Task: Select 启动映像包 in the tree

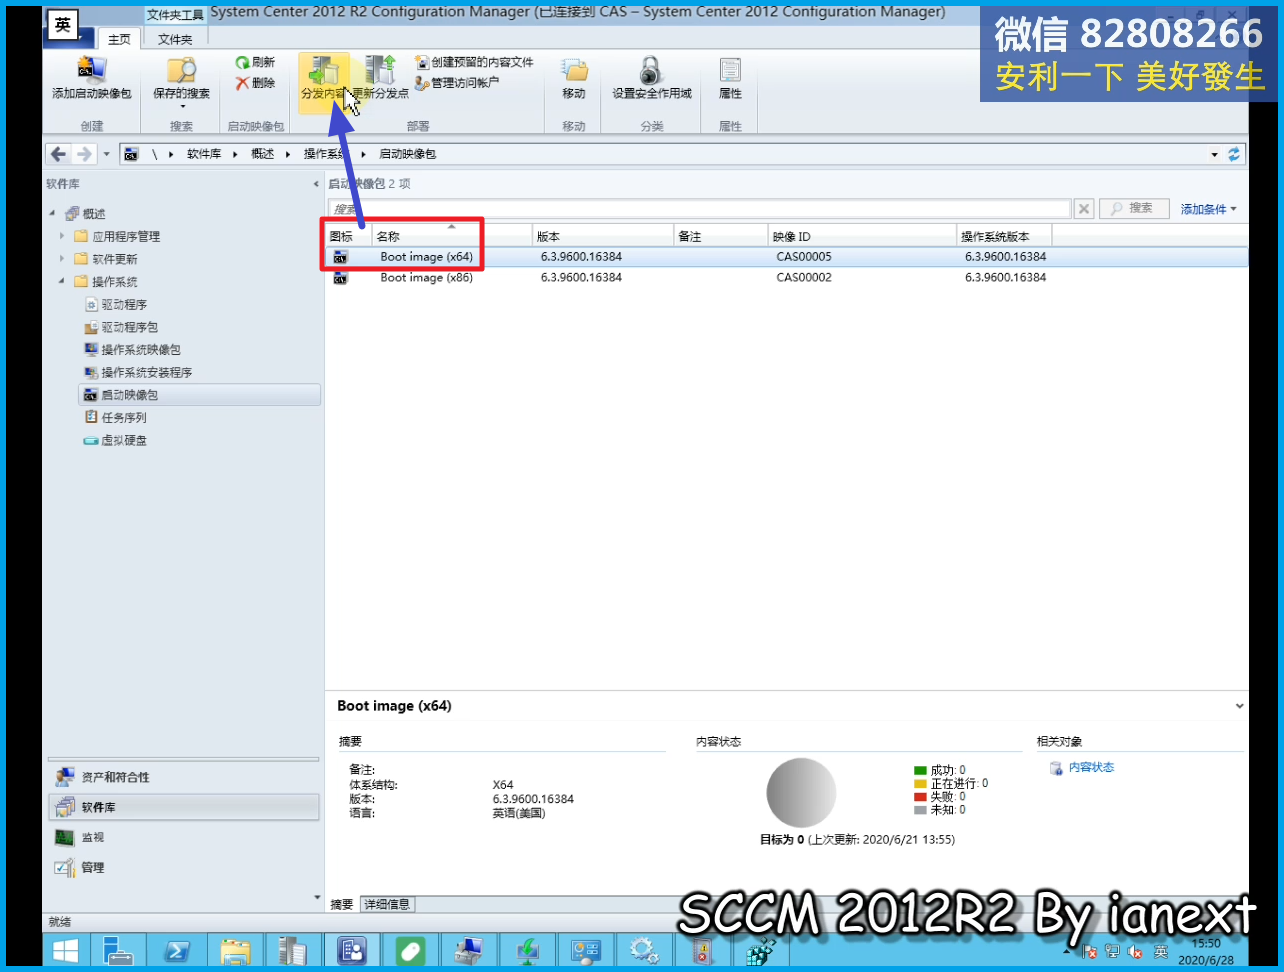Action: (199, 395)
